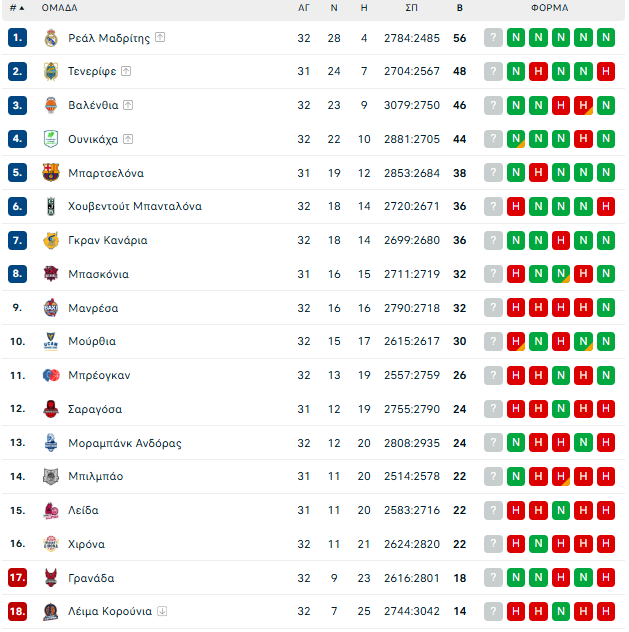Click promotion arrow icon next to Τενερίφε

(126, 71)
